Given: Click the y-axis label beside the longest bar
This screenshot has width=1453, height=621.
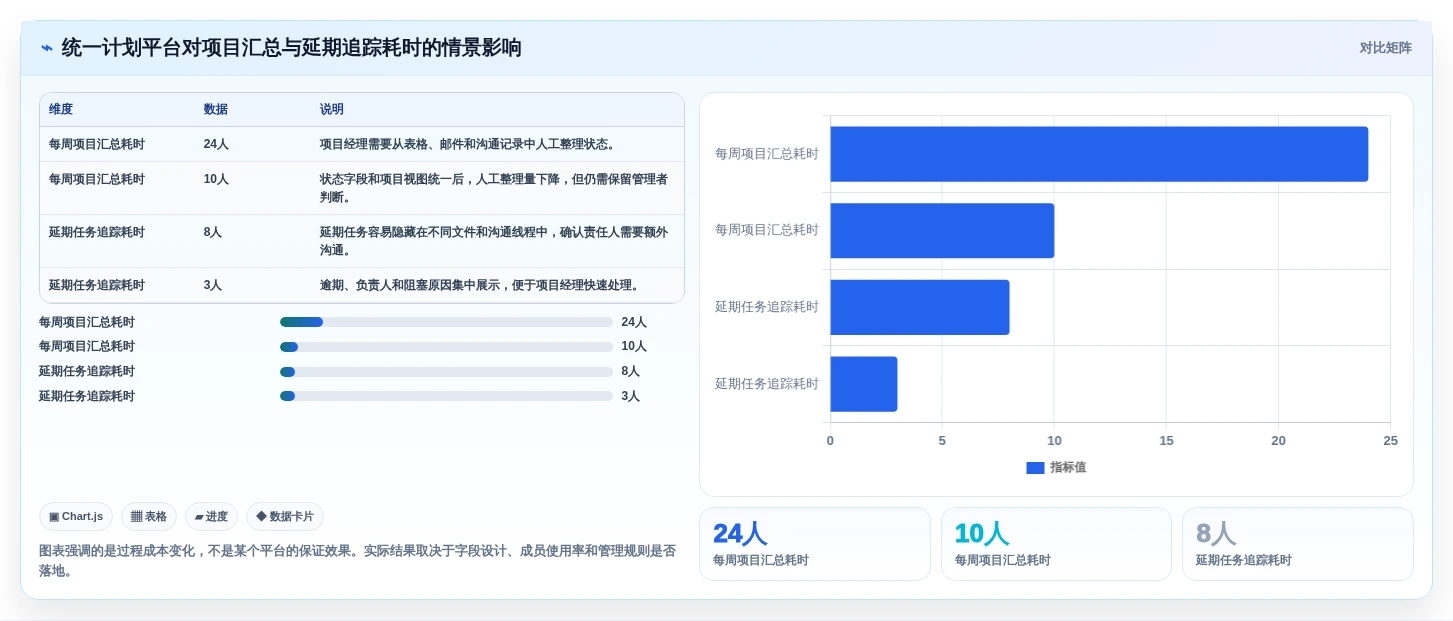Looking at the screenshot, I should 767,154.
